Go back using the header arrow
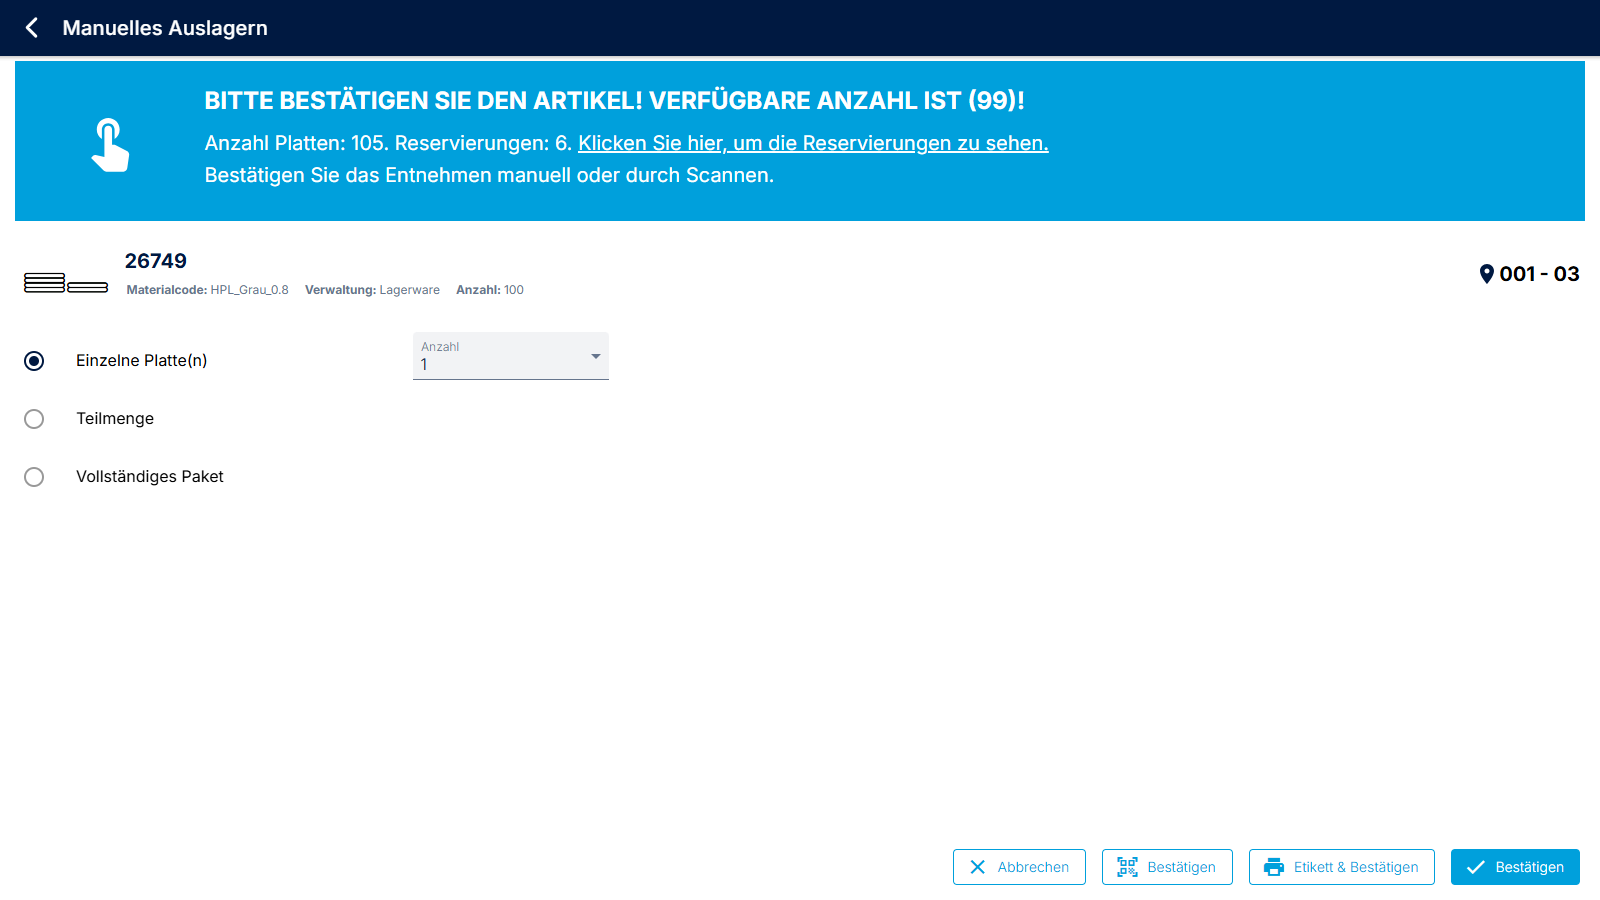Screen dimensions: 1600x900 tap(32, 28)
